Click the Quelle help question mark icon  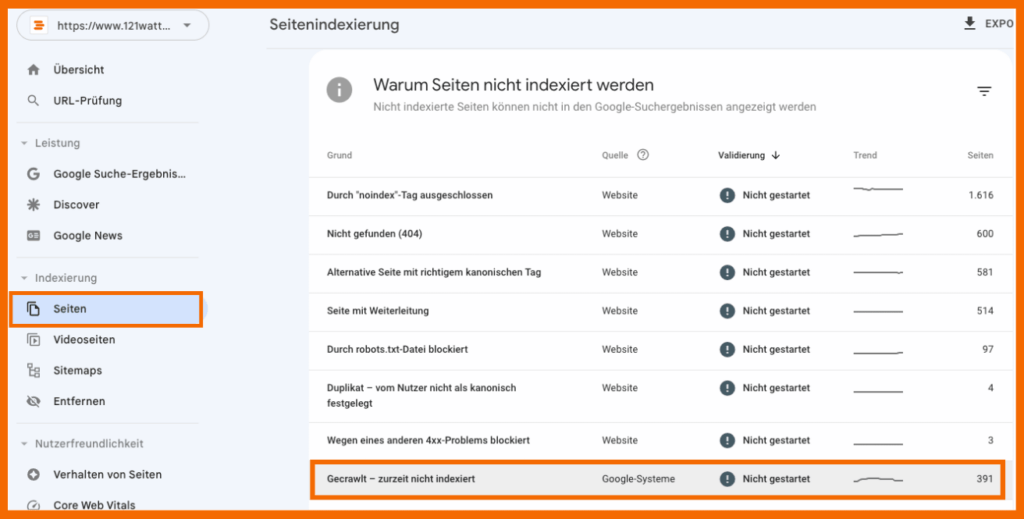click(643, 155)
